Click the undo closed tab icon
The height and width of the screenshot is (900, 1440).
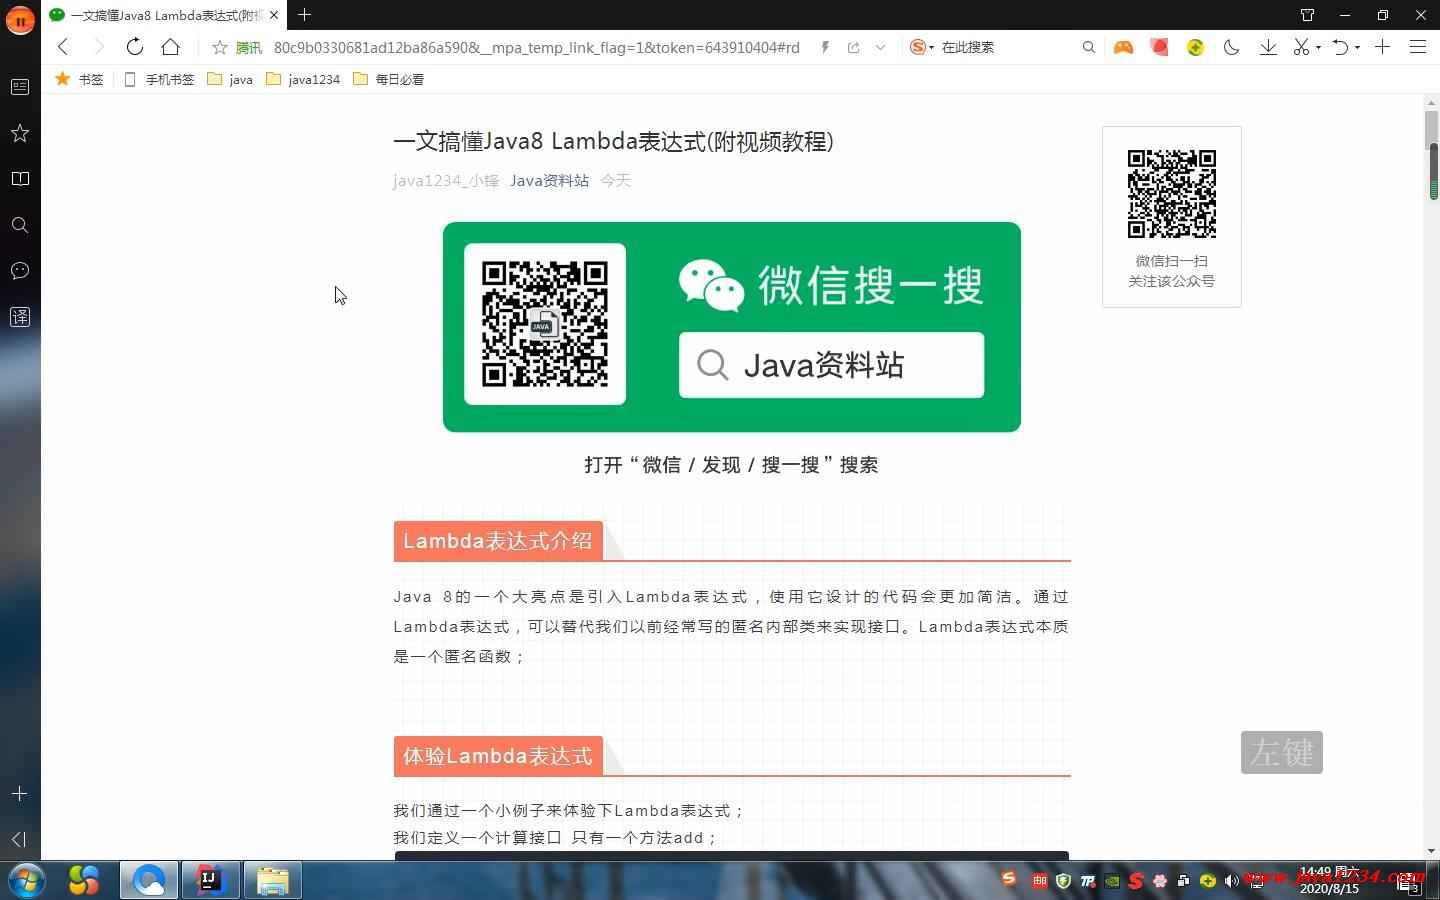pyautogui.click(x=1341, y=47)
